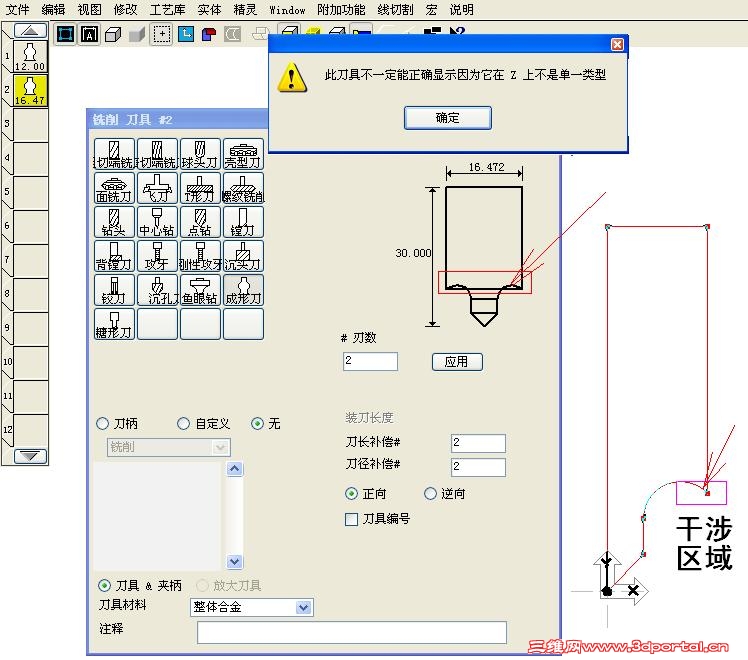The width and height of the screenshot is (748, 660).
Task: Select the 沉头刀 countersink tool type
Action: pyautogui.click(x=243, y=256)
